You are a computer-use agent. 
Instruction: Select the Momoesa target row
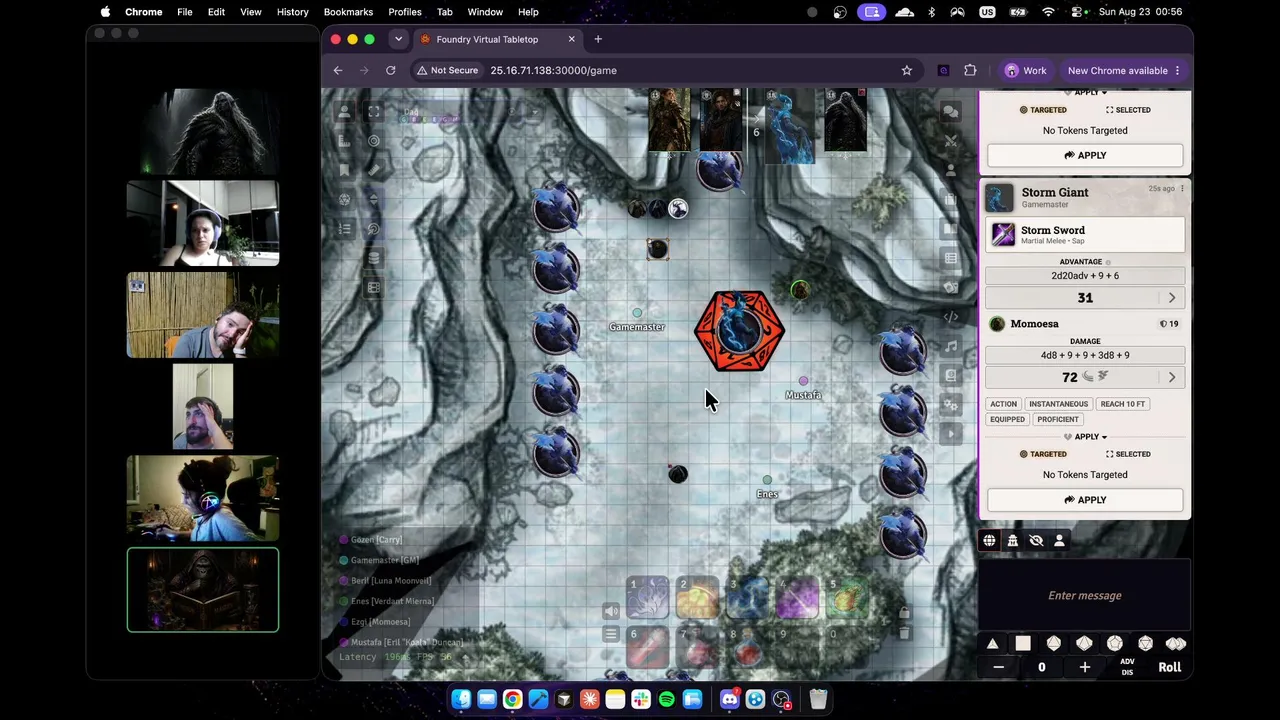coord(1085,324)
